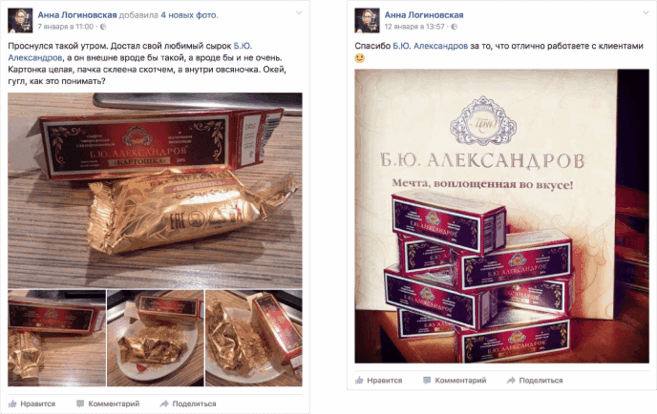Open the stacked Б.Ю. Александров boxes photo
This screenshot has height=414, width=657.
coord(502,216)
